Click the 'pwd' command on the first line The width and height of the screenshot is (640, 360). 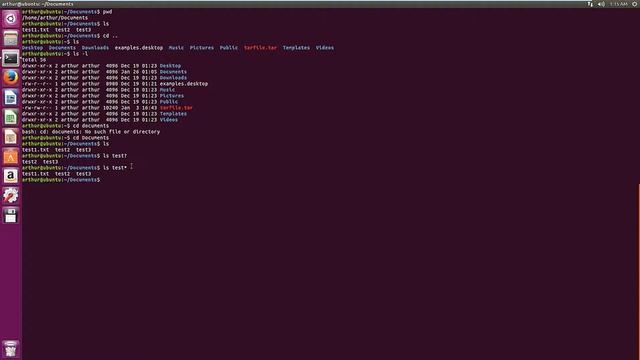point(107,12)
